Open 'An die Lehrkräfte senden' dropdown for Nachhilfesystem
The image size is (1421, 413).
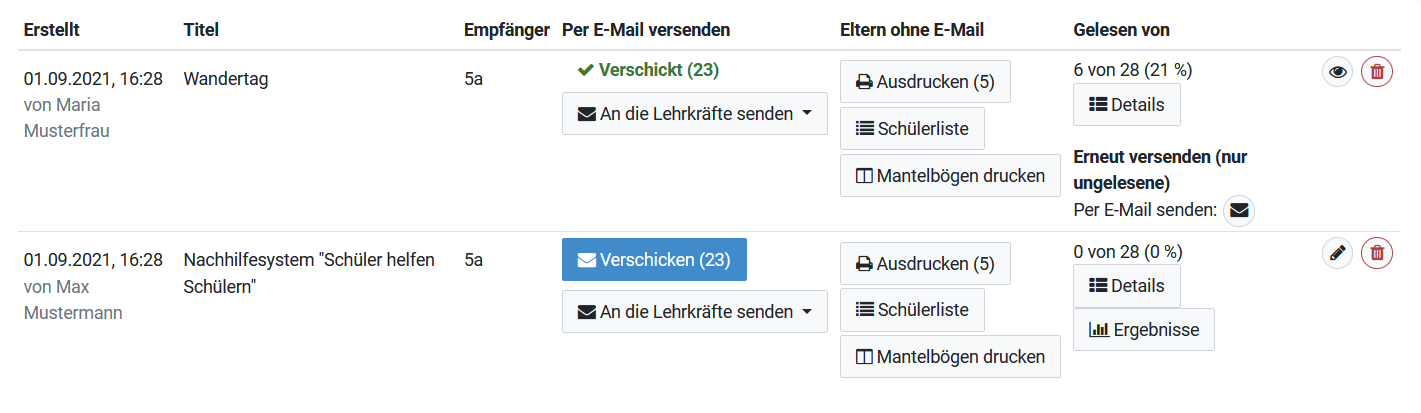coord(695,312)
